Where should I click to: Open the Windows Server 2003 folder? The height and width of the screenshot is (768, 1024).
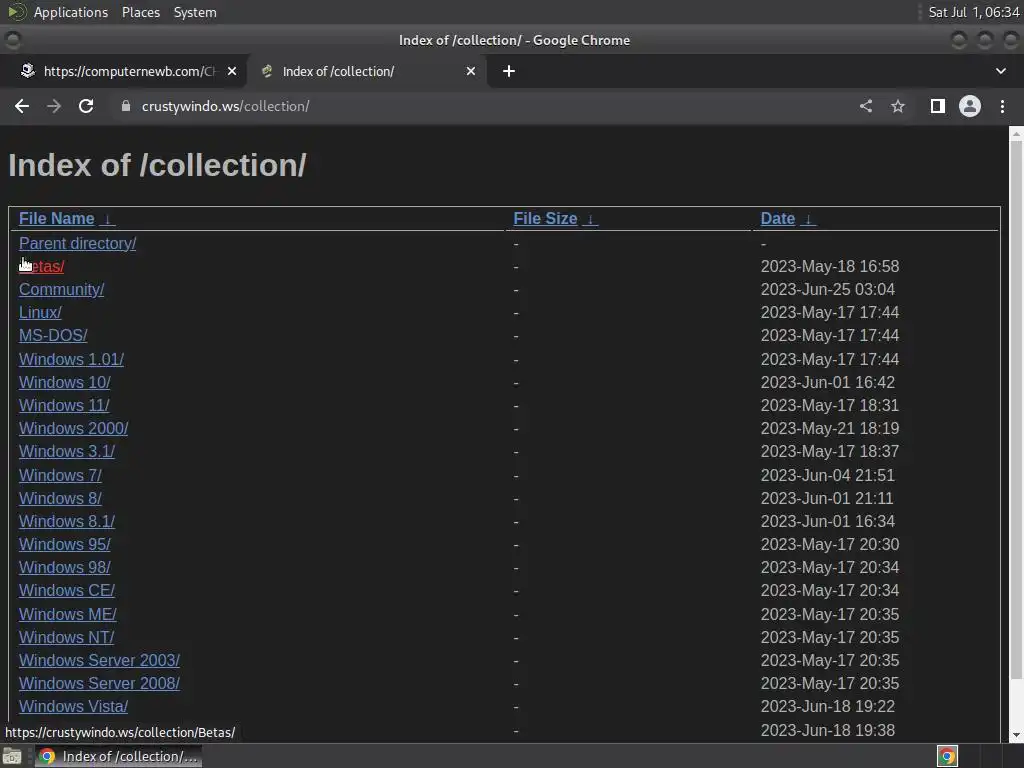pos(99,660)
